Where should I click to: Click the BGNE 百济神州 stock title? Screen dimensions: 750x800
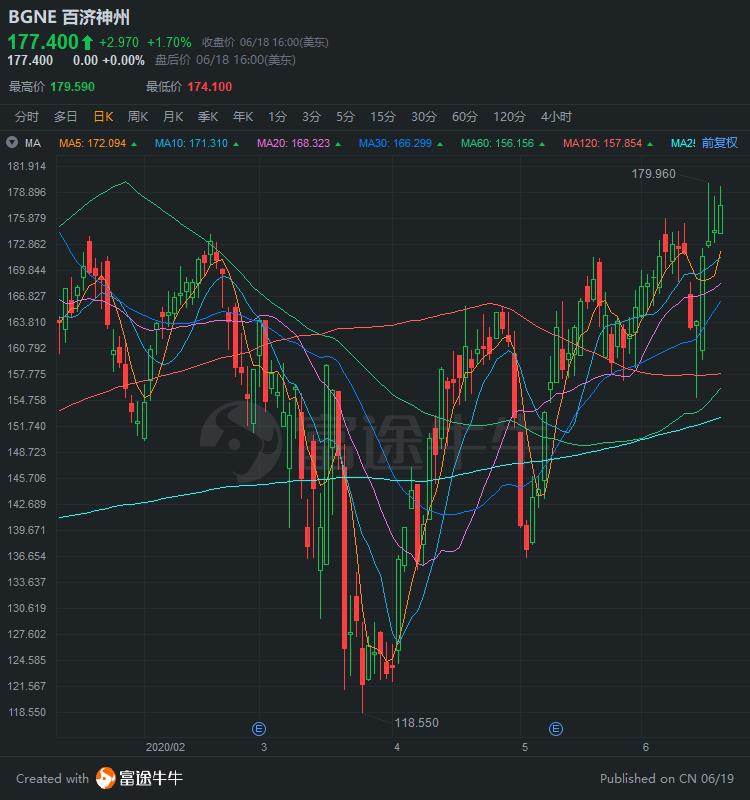click(69, 17)
